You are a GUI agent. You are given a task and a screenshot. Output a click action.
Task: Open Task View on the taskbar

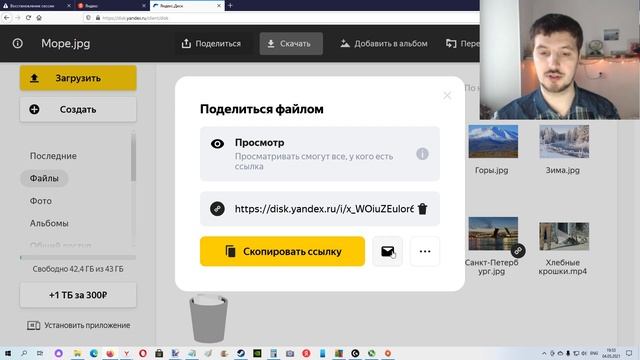(40, 353)
